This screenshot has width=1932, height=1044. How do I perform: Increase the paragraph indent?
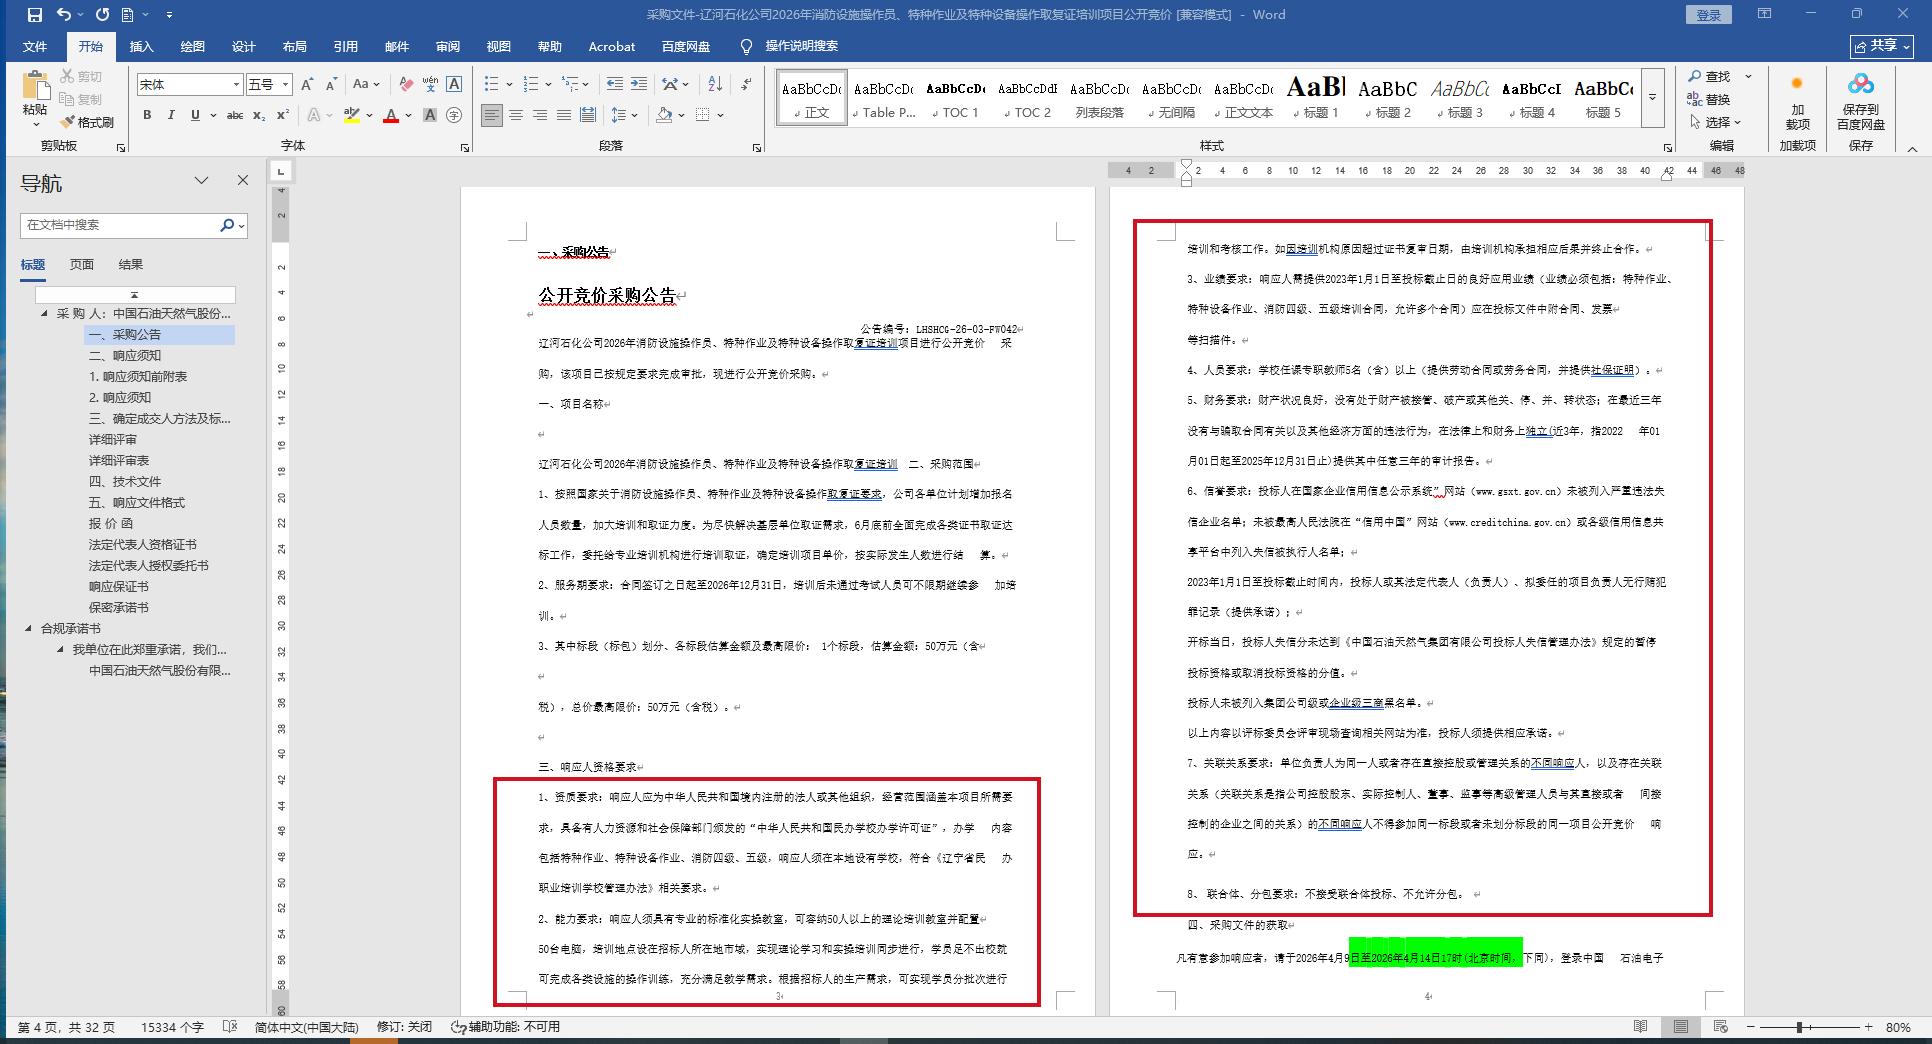pyautogui.click(x=638, y=85)
